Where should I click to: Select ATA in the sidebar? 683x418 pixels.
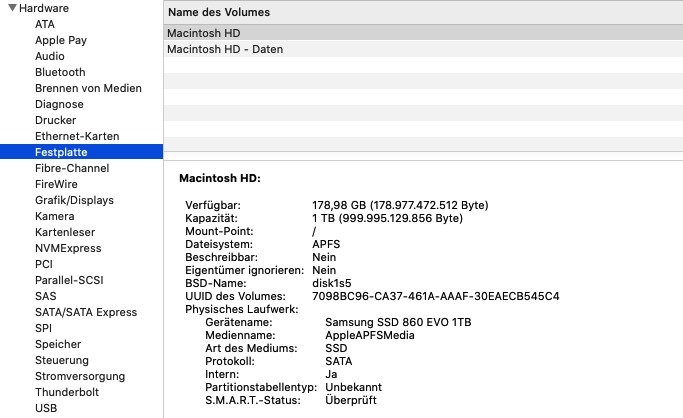45,24
